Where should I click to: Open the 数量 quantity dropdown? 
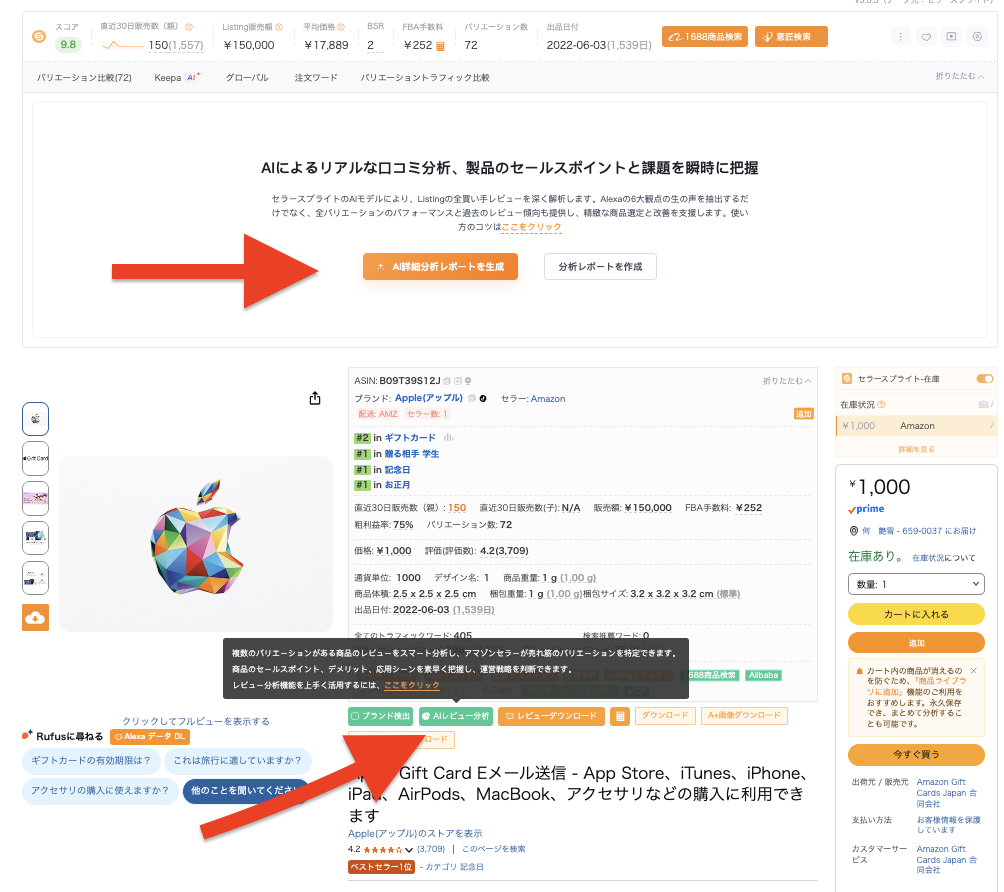click(916, 584)
